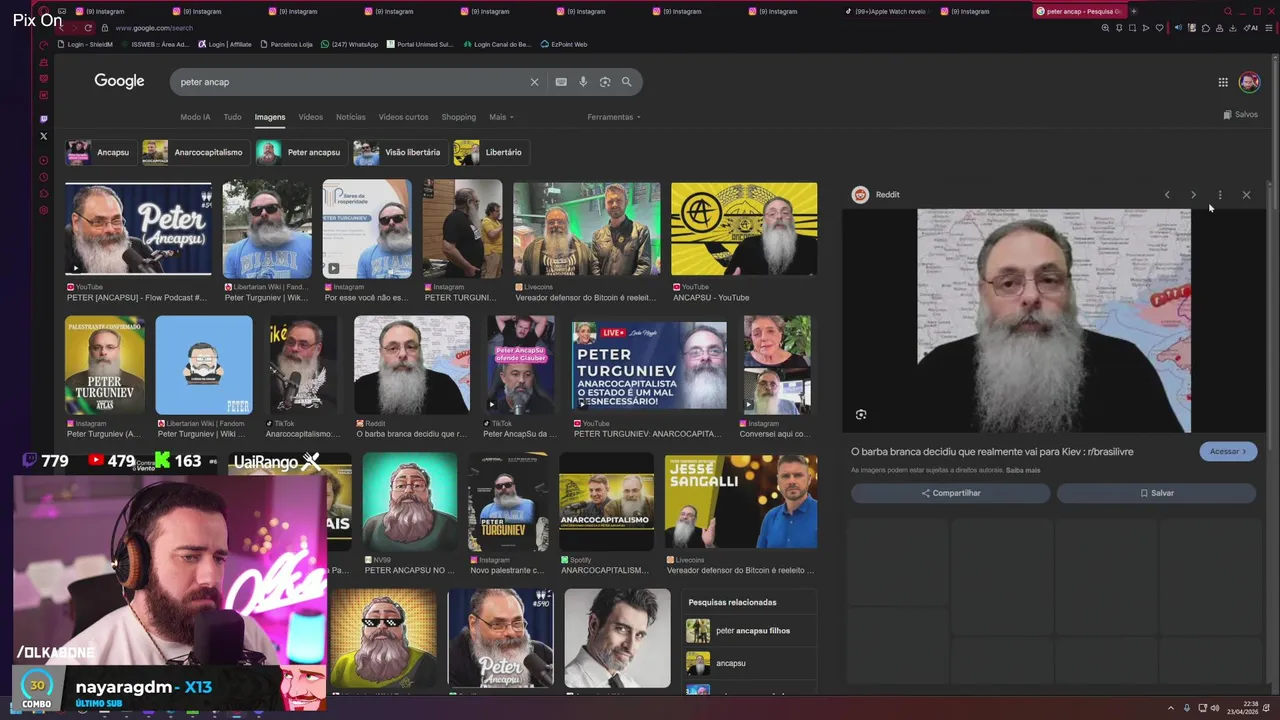Open the Shopping tab
The height and width of the screenshot is (720, 1280).
[x=459, y=117]
